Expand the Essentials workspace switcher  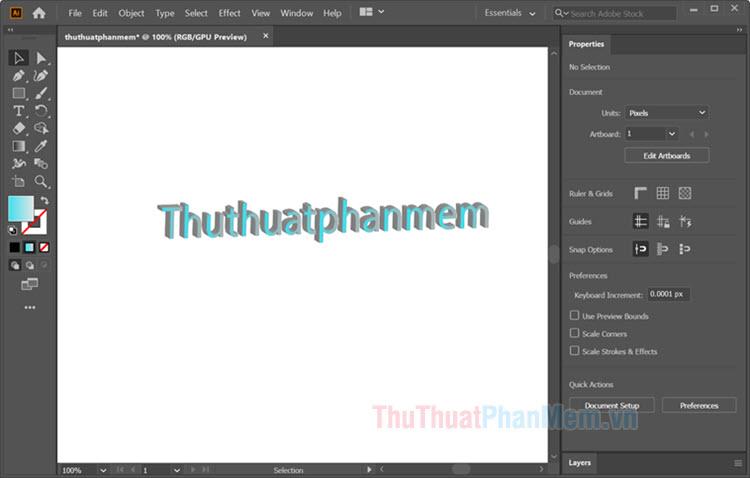510,13
